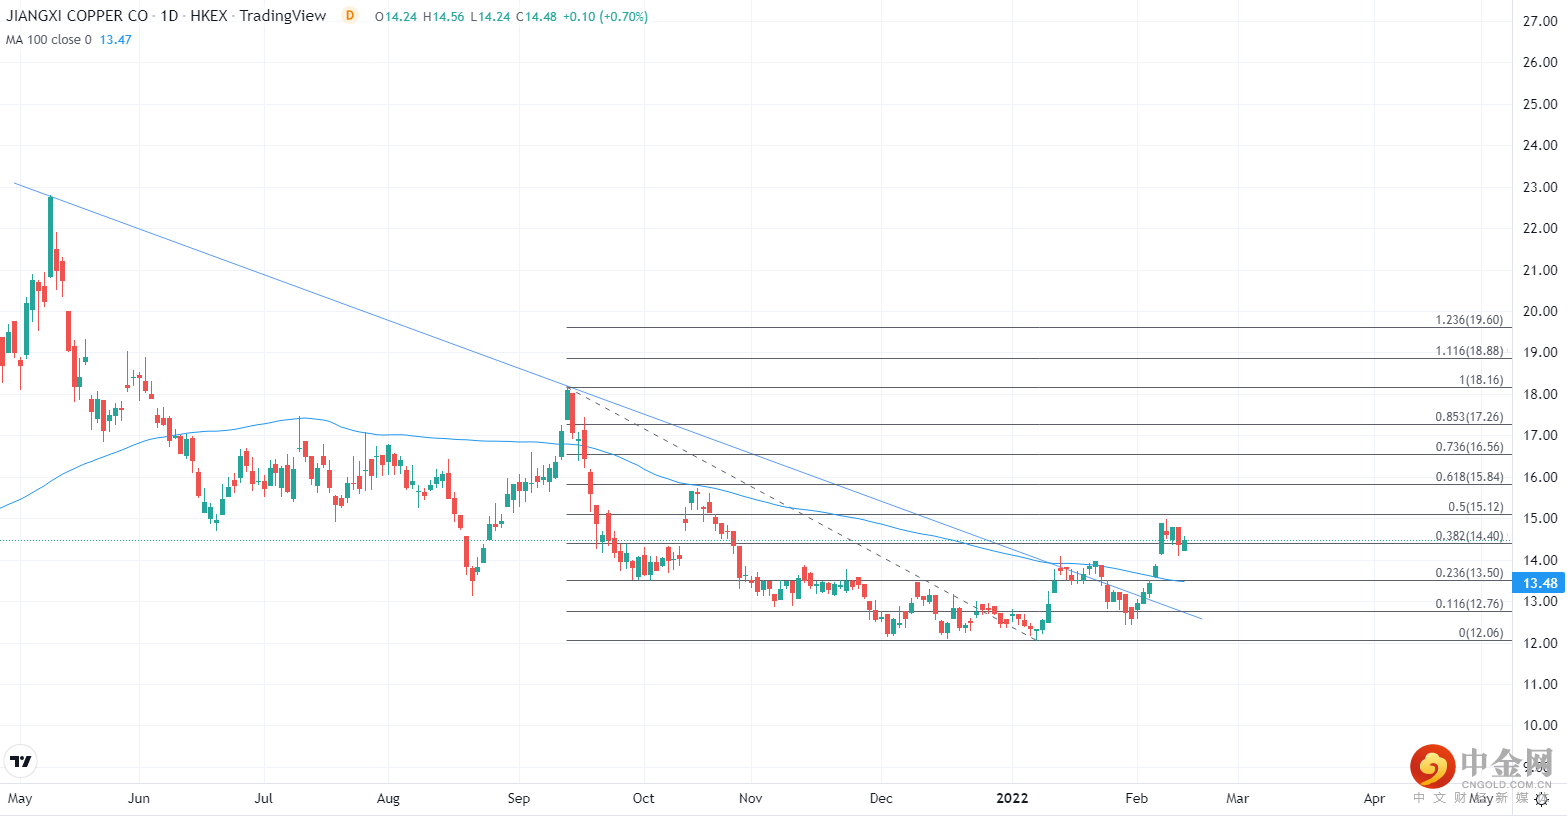
Task: Click the highlighted 13.48 price tag
Action: coord(1540,583)
